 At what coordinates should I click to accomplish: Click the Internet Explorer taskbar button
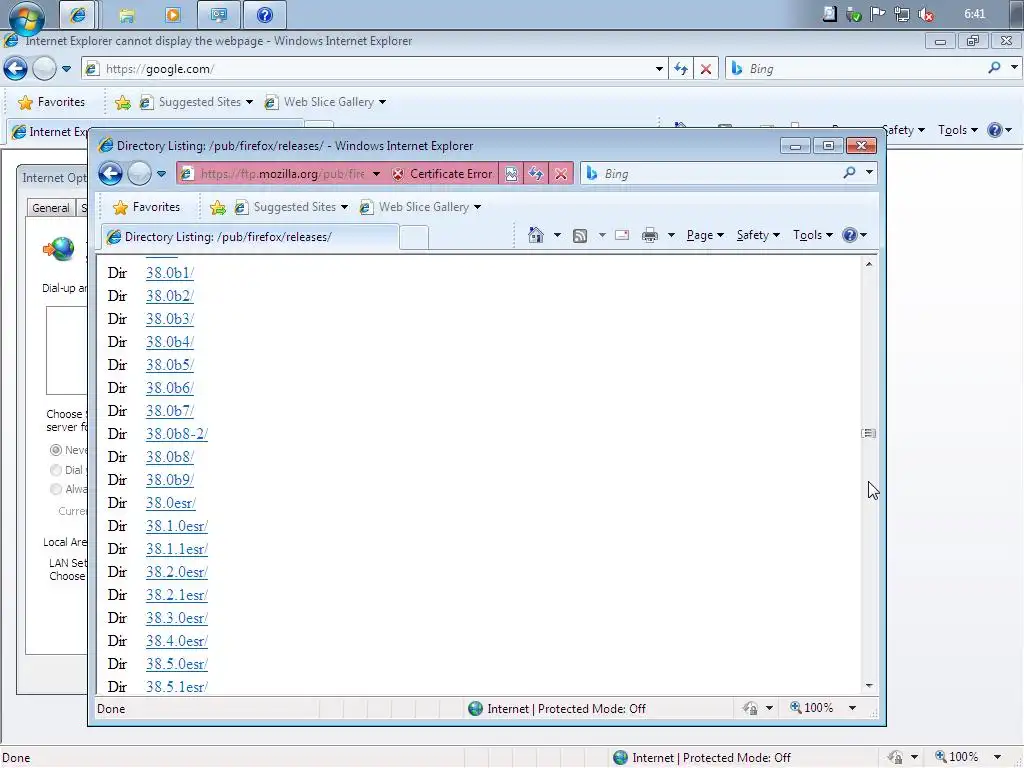pyautogui.click(x=78, y=15)
